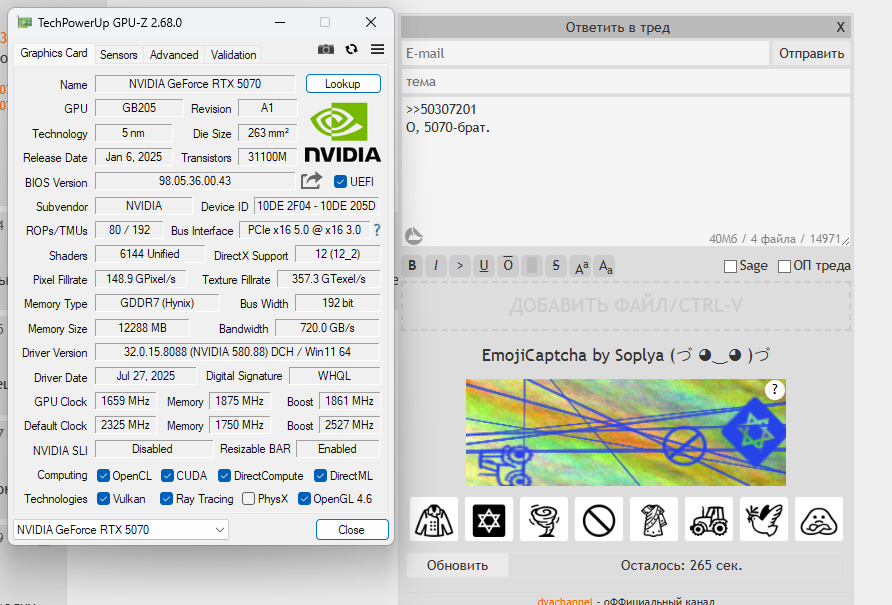This screenshot has height=605, width=892.
Task: Click the BIOS export share icon
Action: (311, 181)
